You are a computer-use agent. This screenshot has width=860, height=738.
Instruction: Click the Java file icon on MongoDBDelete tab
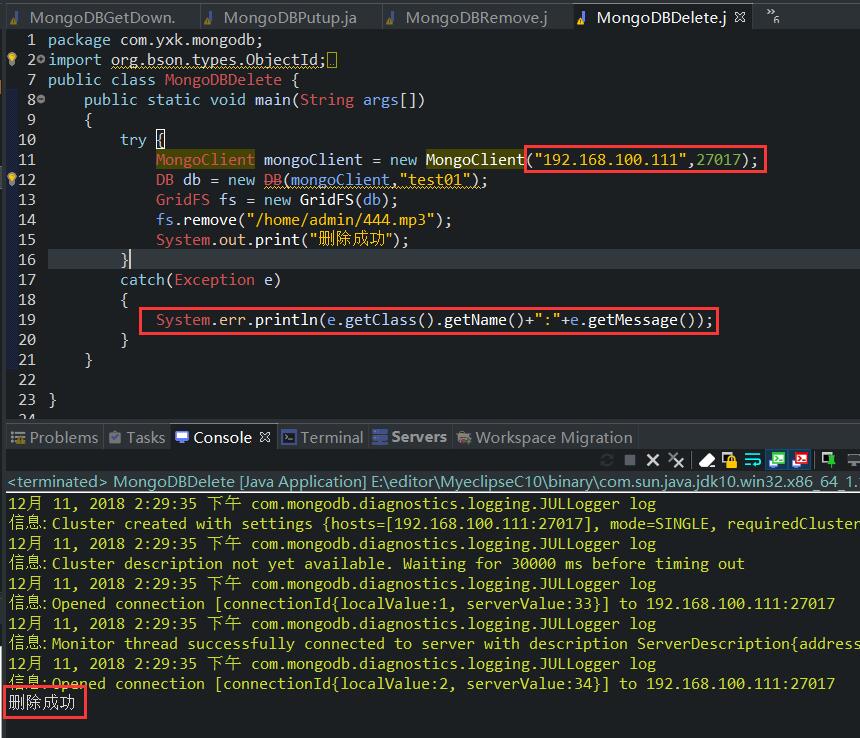coord(581,18)
